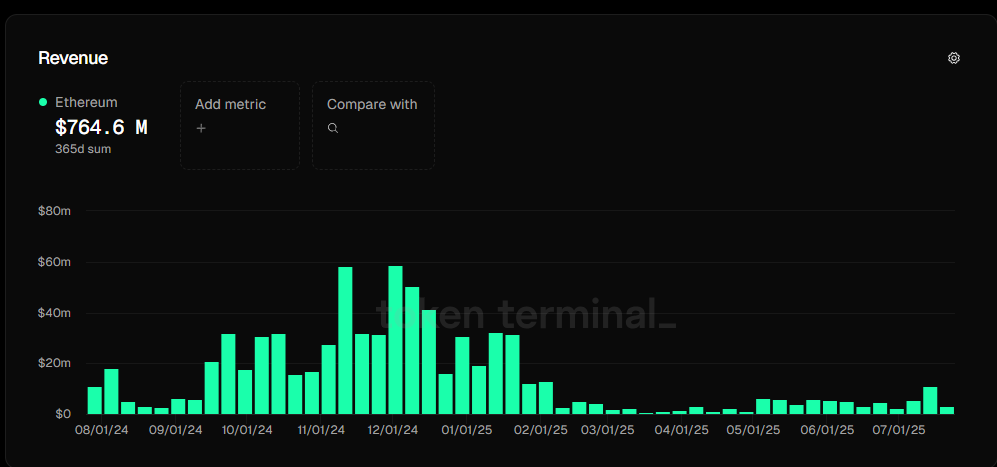Click the $764.6 M revenue value
Image resolution: width=997 pixels, height=467 pixels.
[101, 127]
